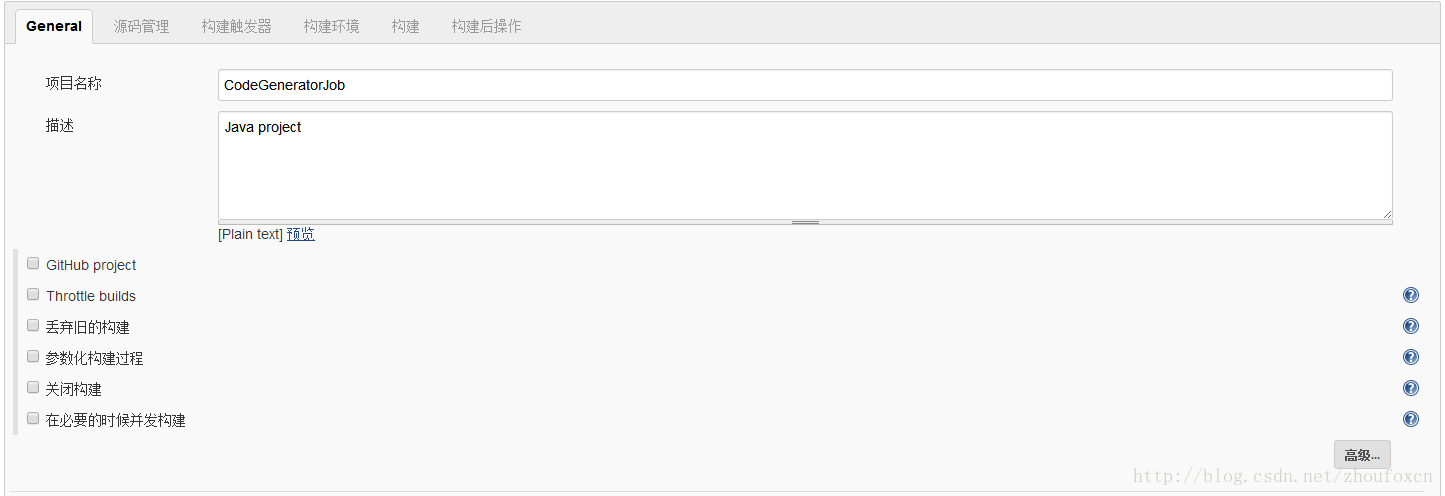Open help icon for 关闭构建

(x=1411, y=388)
